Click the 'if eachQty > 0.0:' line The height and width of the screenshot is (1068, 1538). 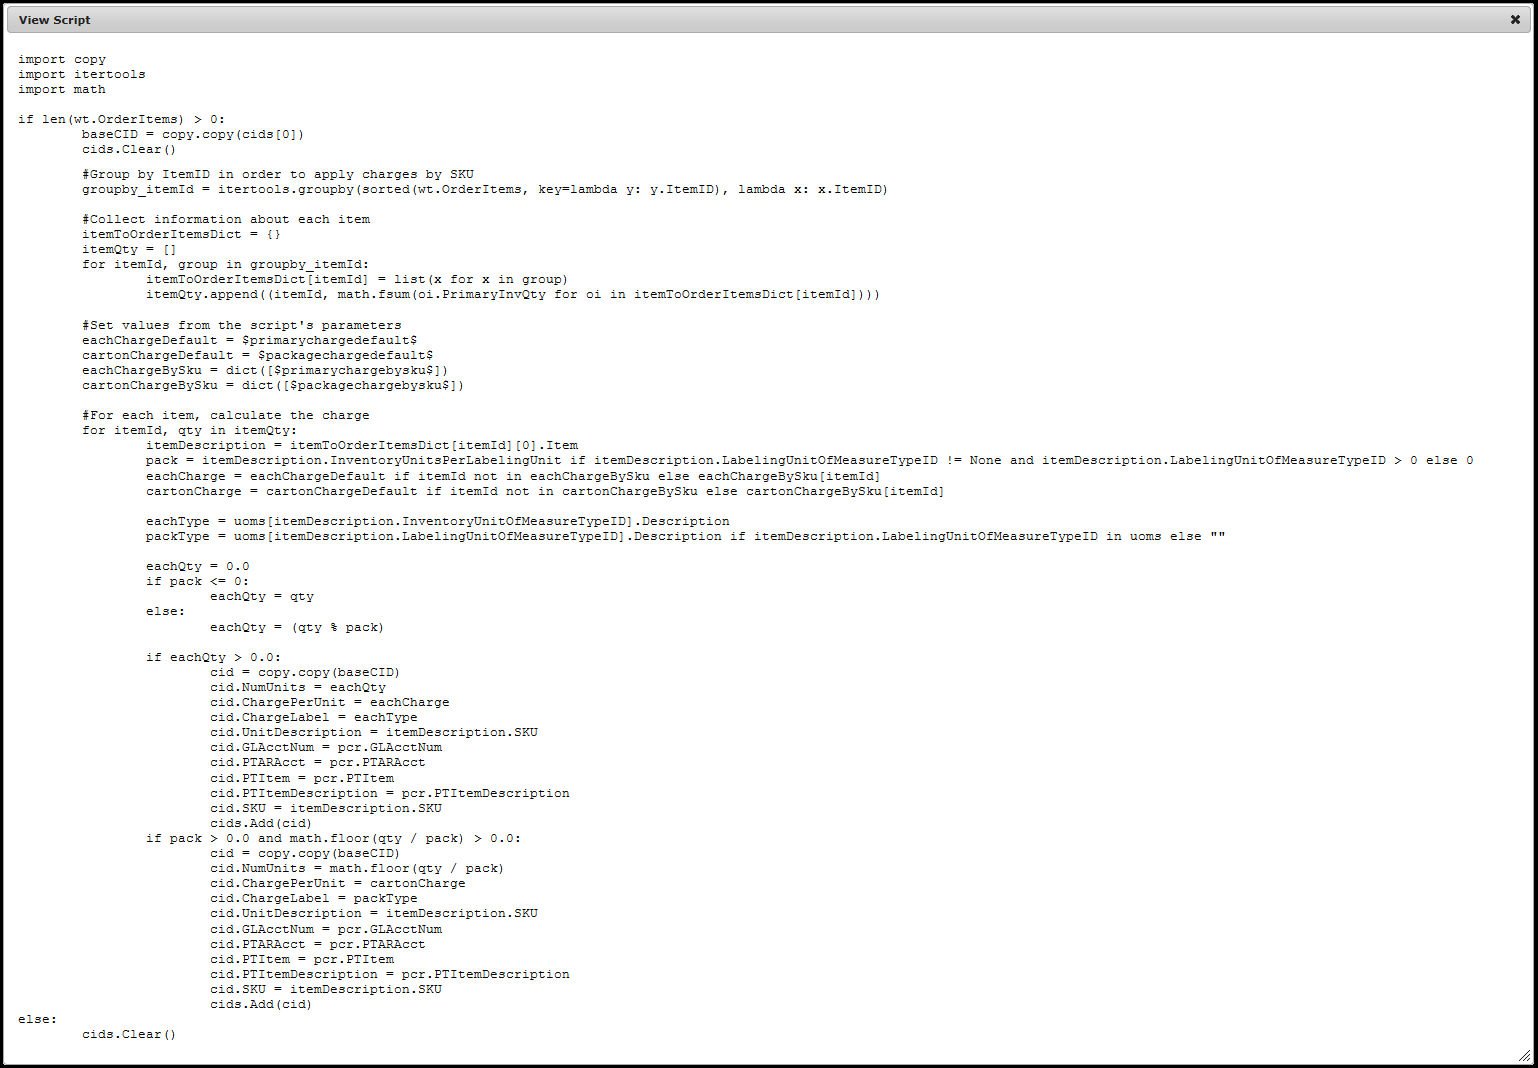coord(214,657)
